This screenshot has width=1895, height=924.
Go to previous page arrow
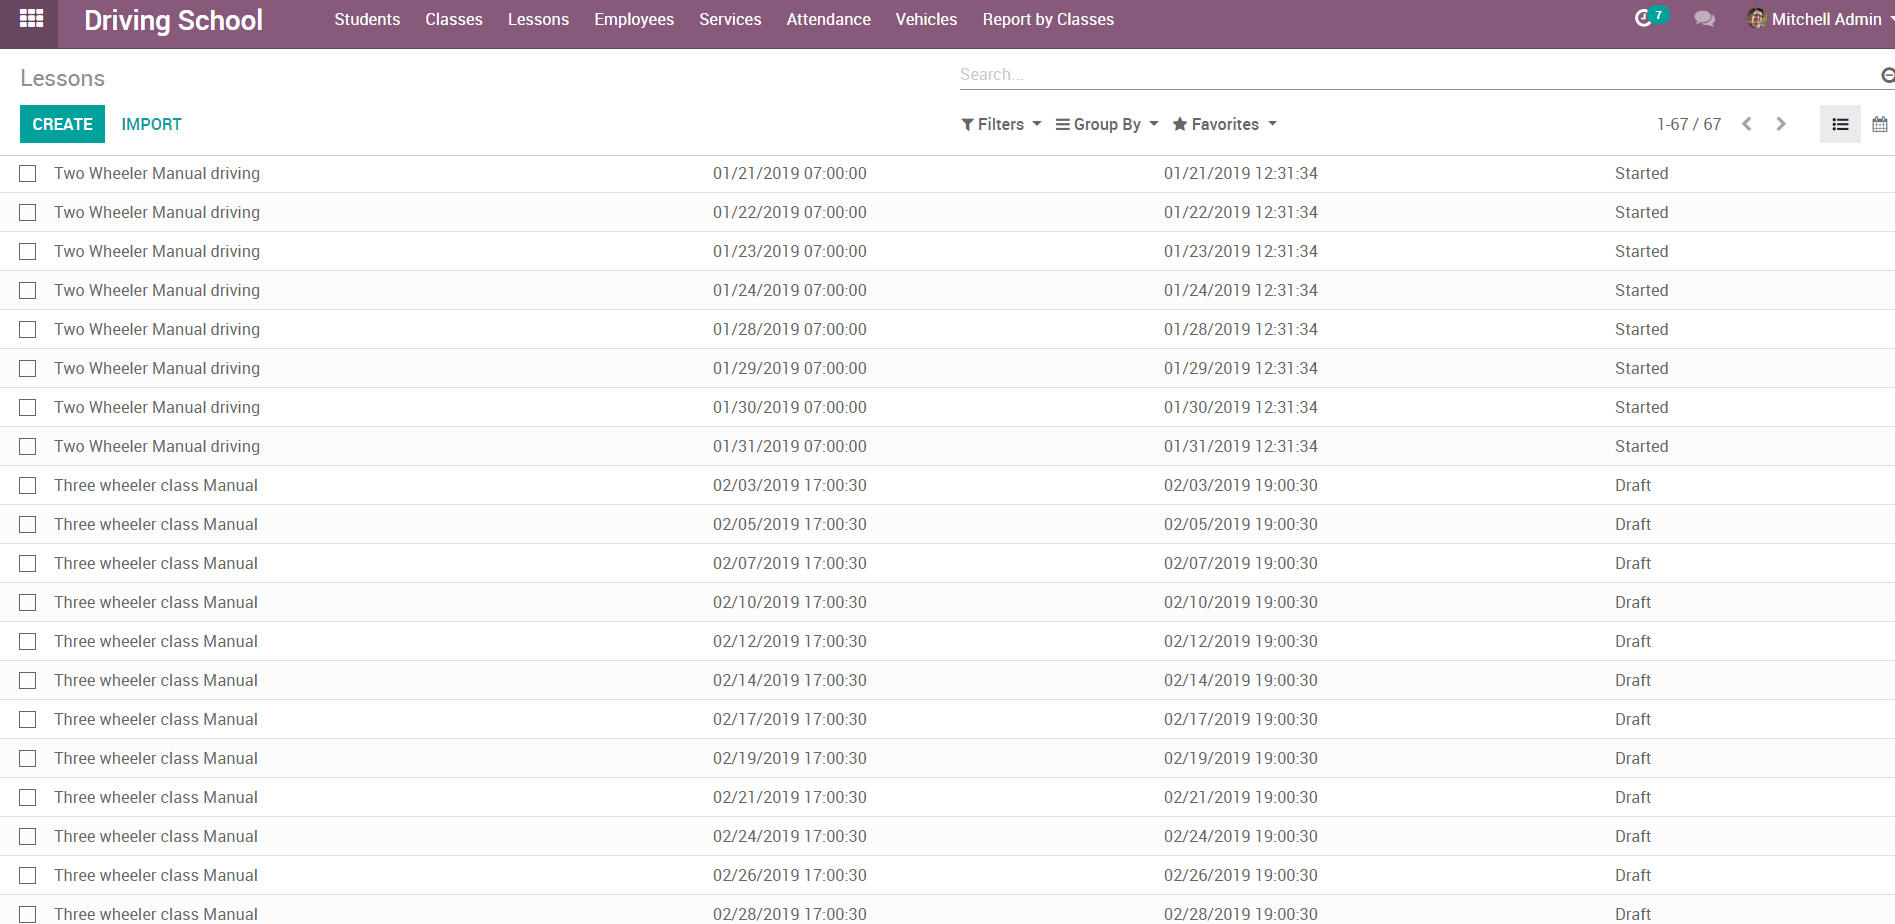click(1746, 124)
